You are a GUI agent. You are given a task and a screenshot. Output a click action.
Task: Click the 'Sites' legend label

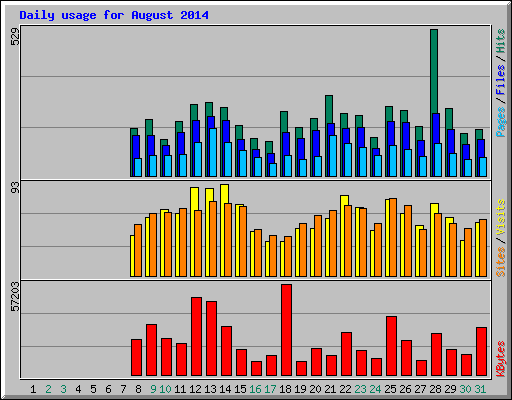pos(501,262)
